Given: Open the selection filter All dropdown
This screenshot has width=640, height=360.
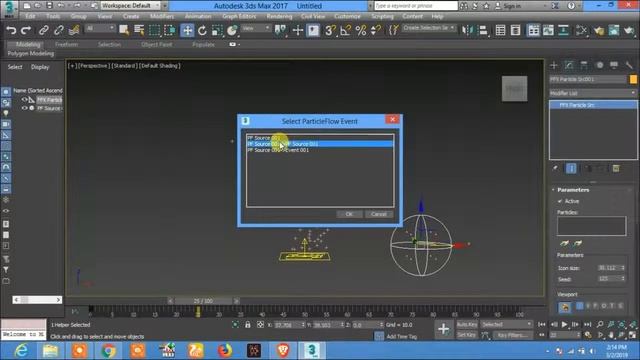Looking at the screenshot, I should tap(100, 28).
